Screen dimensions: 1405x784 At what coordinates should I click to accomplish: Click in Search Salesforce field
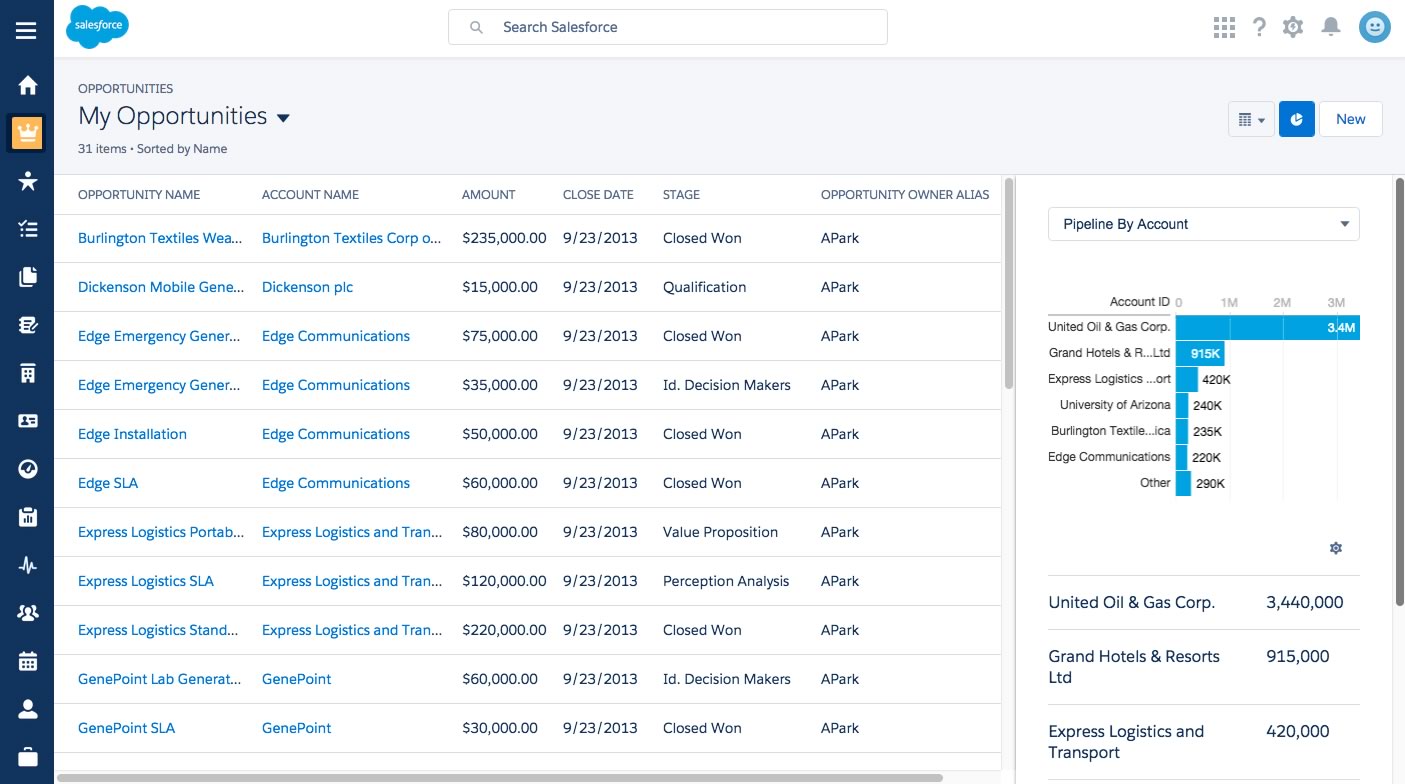(x=667, y=27)
